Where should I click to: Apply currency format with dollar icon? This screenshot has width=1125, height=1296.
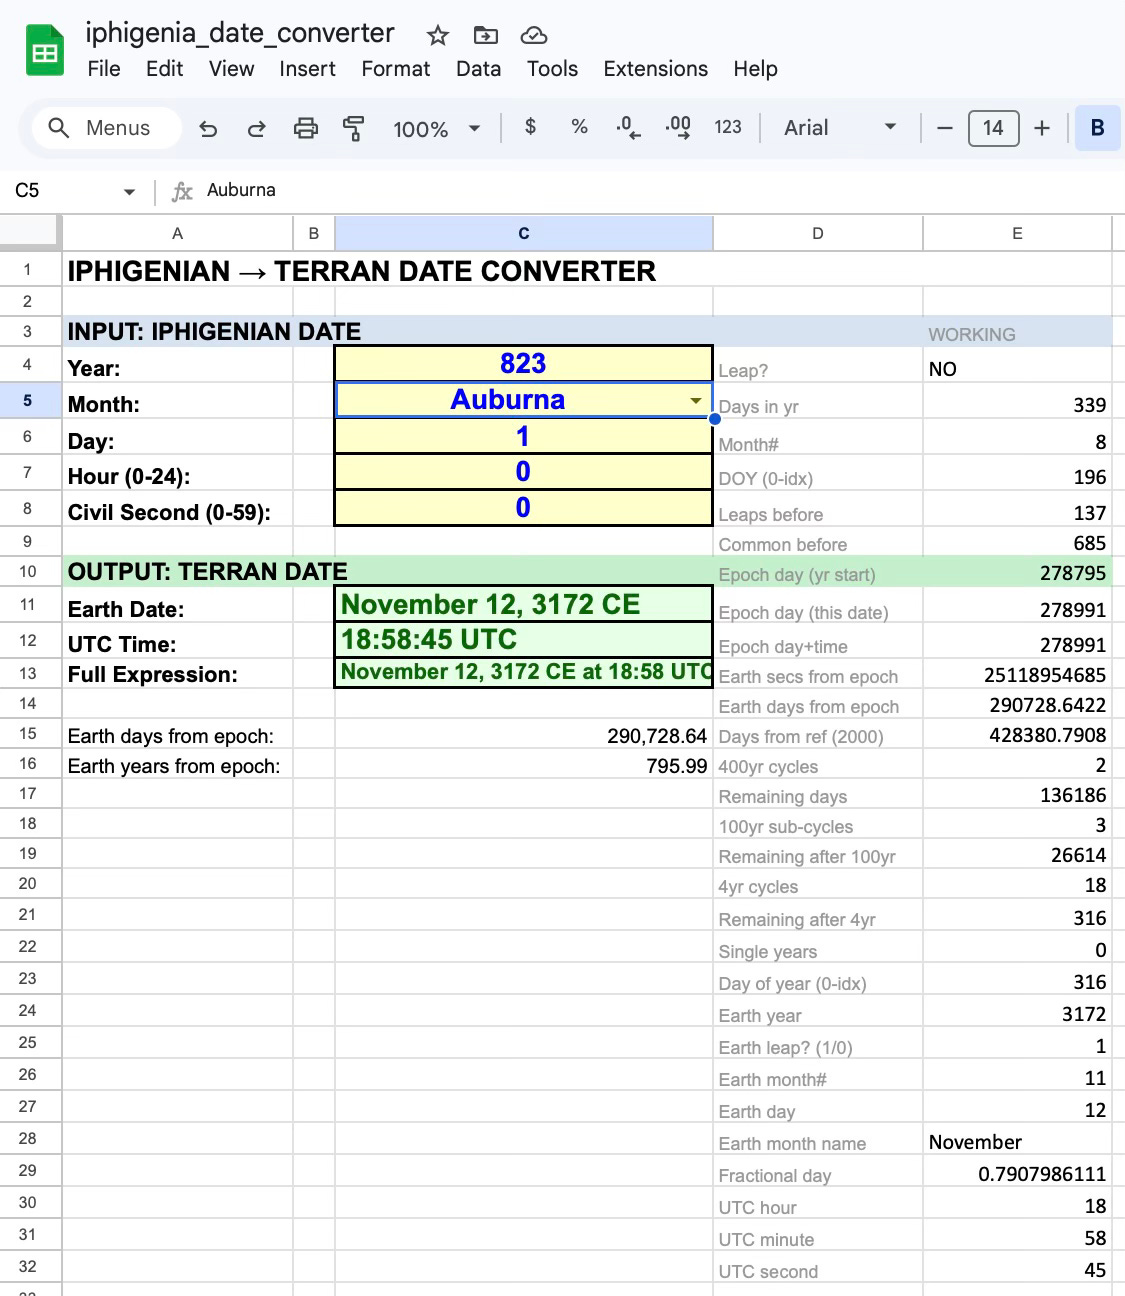point(530,127)
